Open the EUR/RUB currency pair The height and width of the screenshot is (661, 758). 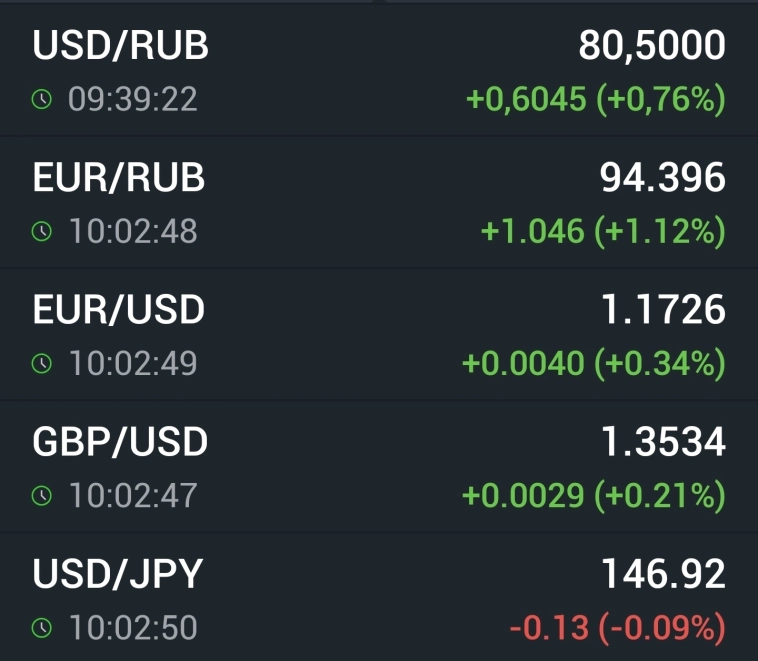119,178
